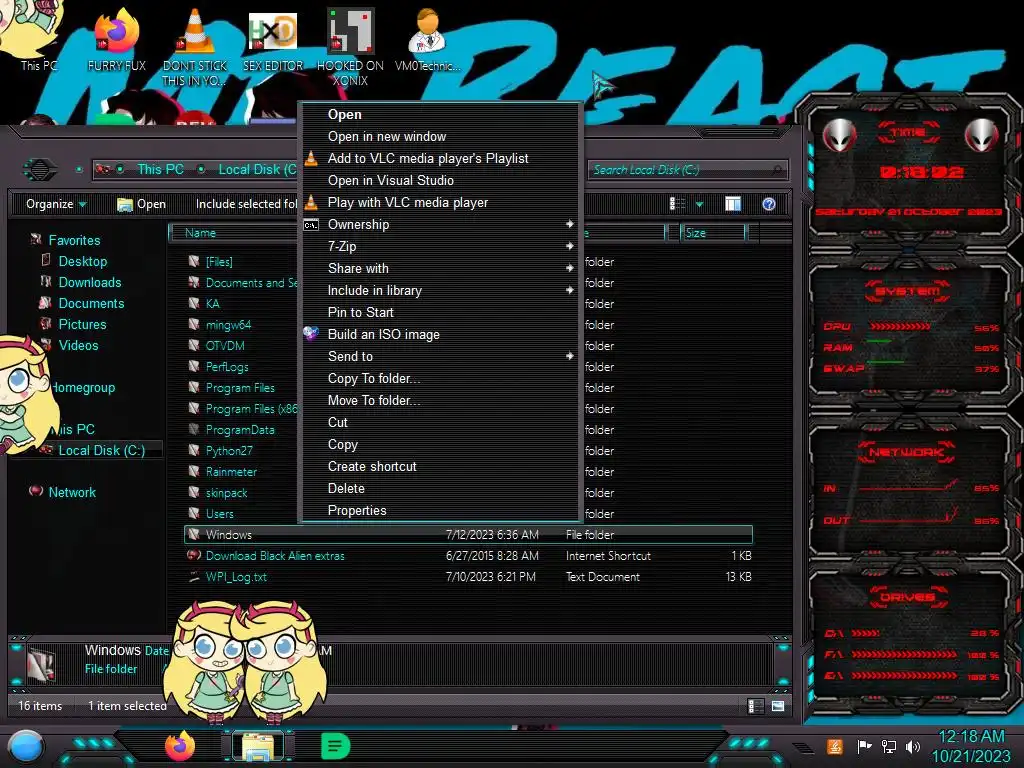Click the breadcrumb arrow before This PC

pos(120,169)
